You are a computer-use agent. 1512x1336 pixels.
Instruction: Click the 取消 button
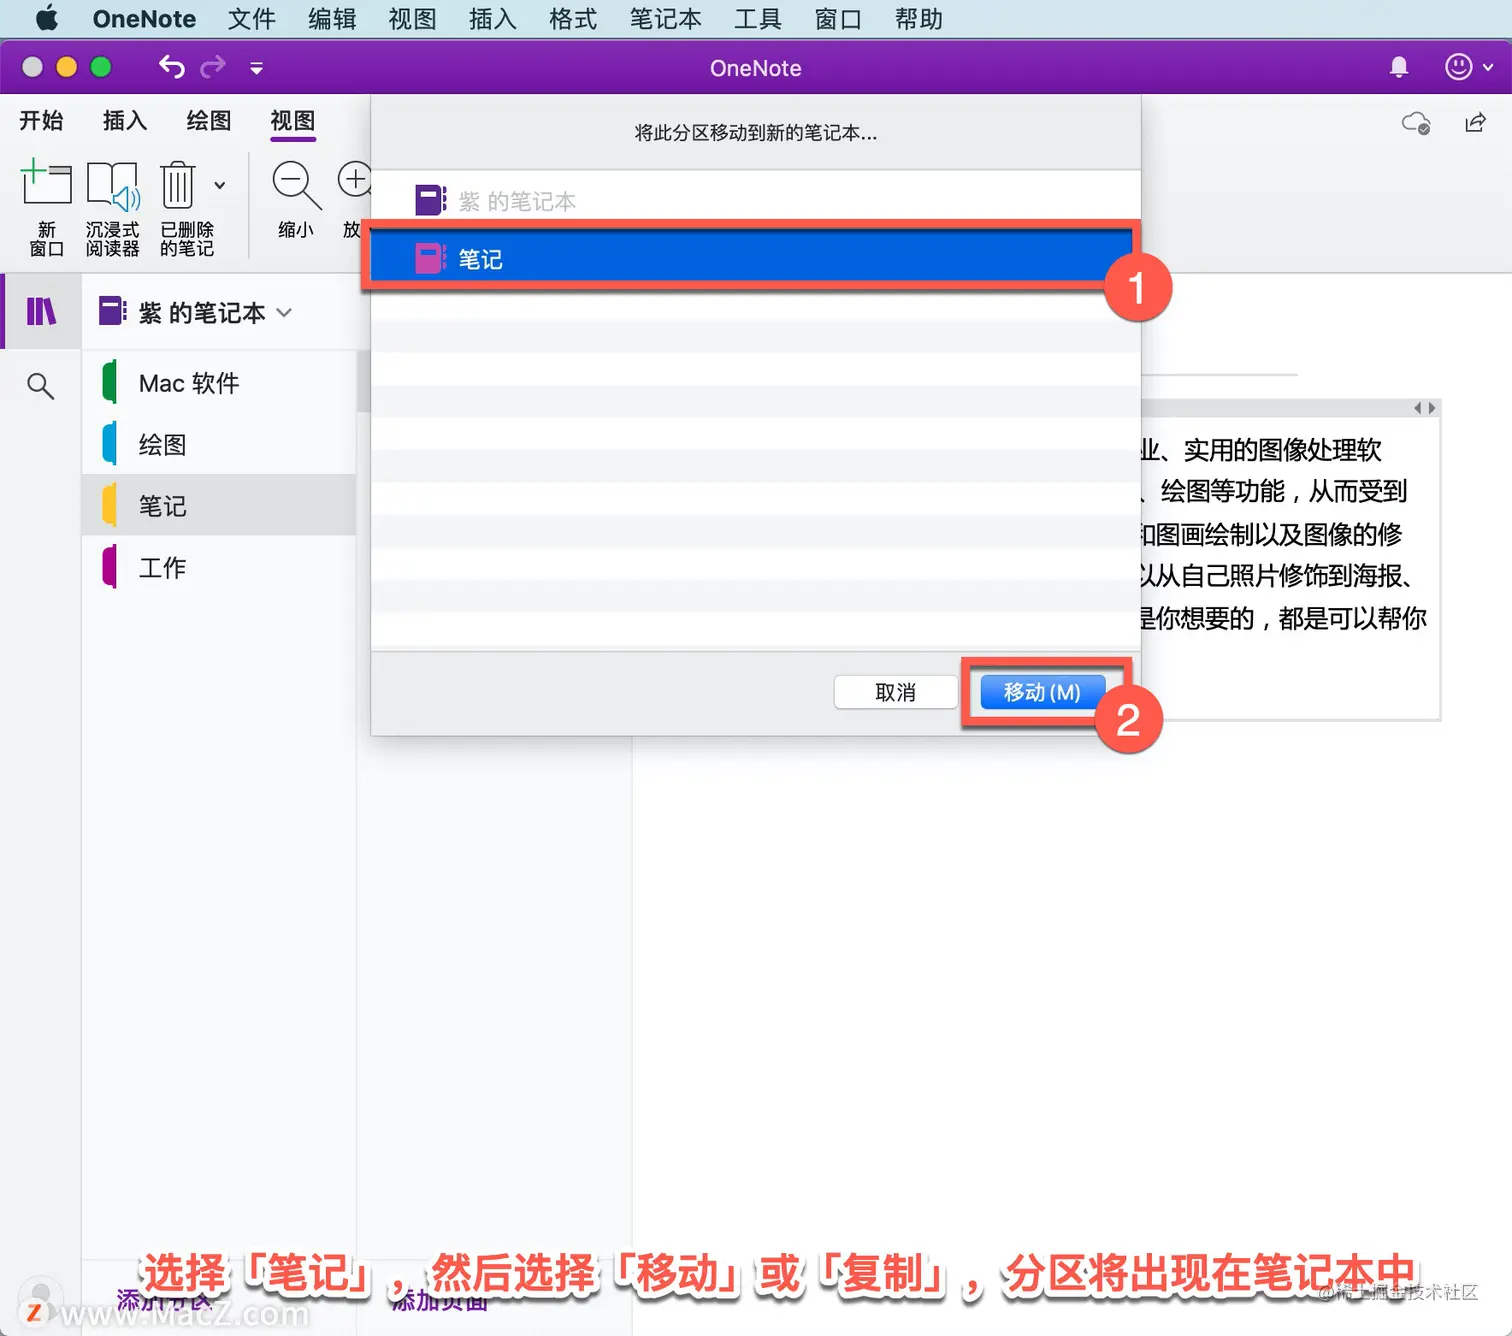click(x=895, y=692)
